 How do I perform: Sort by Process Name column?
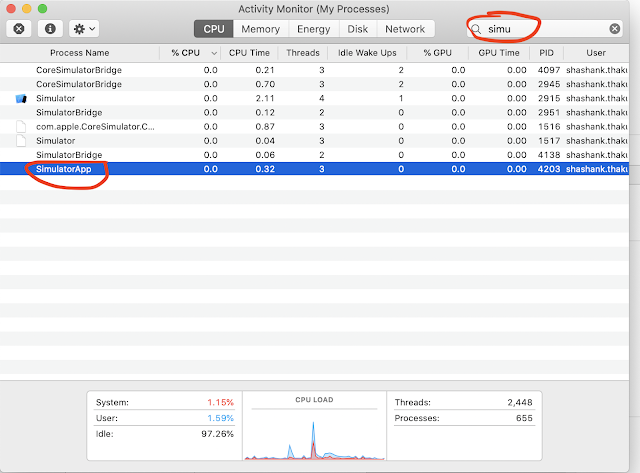click(80, 53)
